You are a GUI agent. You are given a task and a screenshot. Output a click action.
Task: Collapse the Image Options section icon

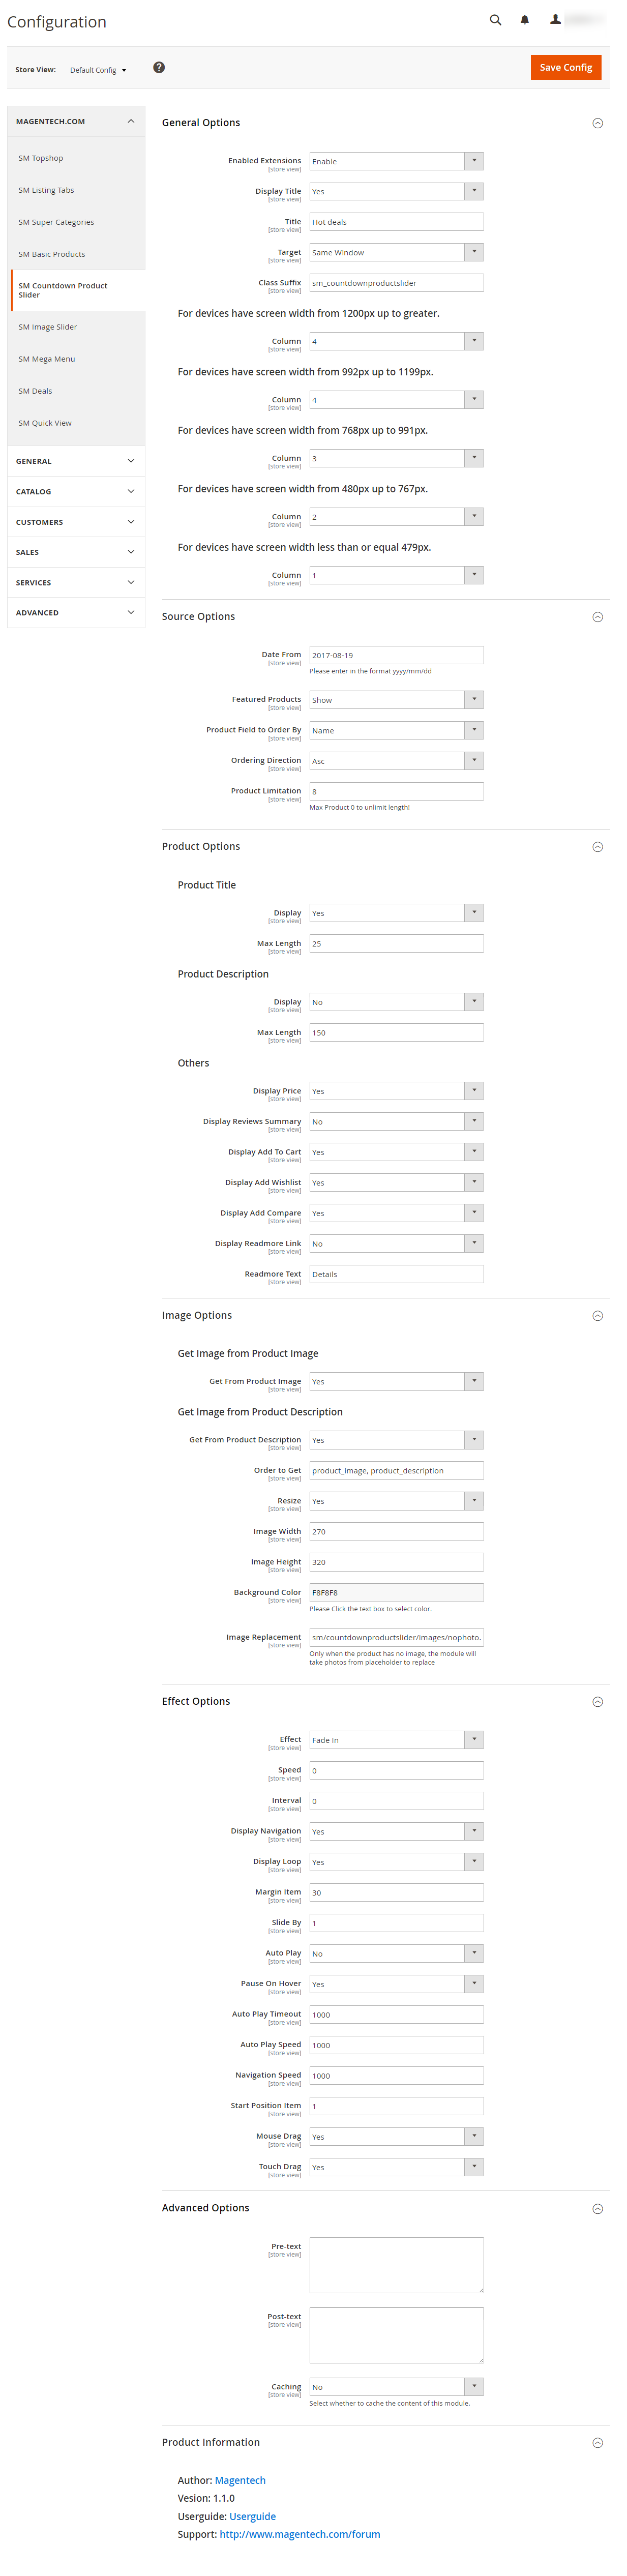point(597,1316)
